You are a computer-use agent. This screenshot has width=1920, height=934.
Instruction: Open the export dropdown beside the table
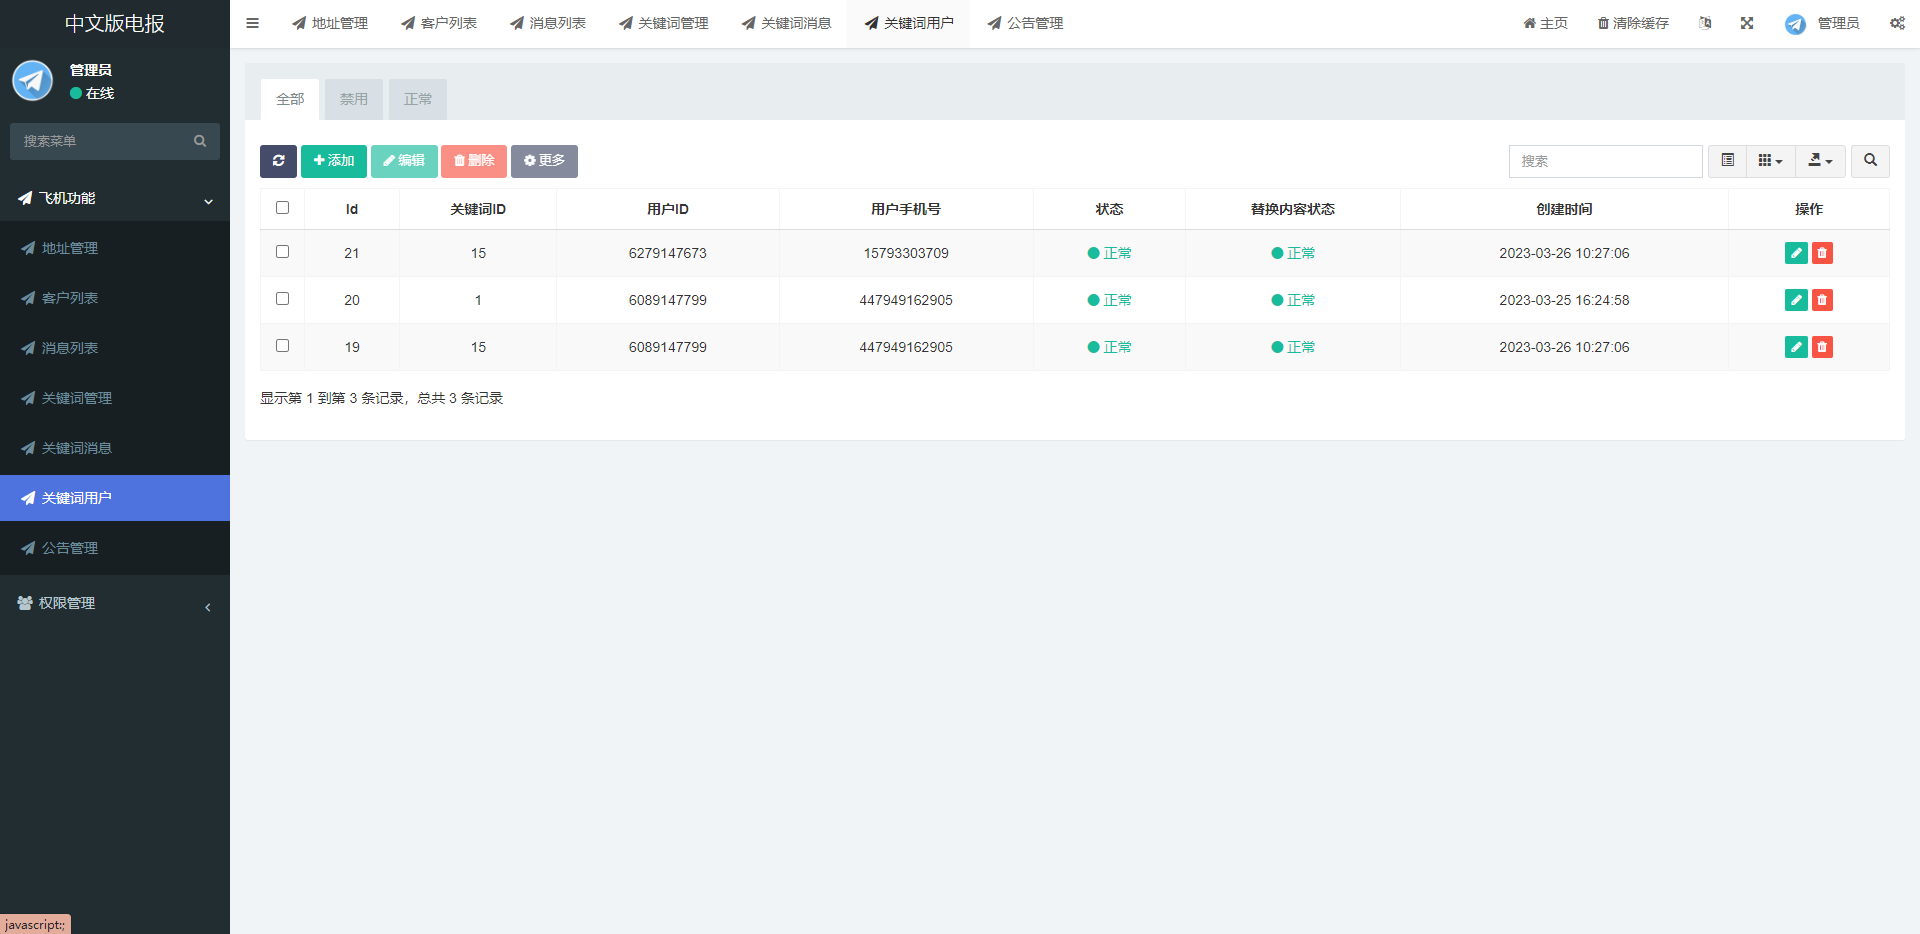click(1820, 161)
